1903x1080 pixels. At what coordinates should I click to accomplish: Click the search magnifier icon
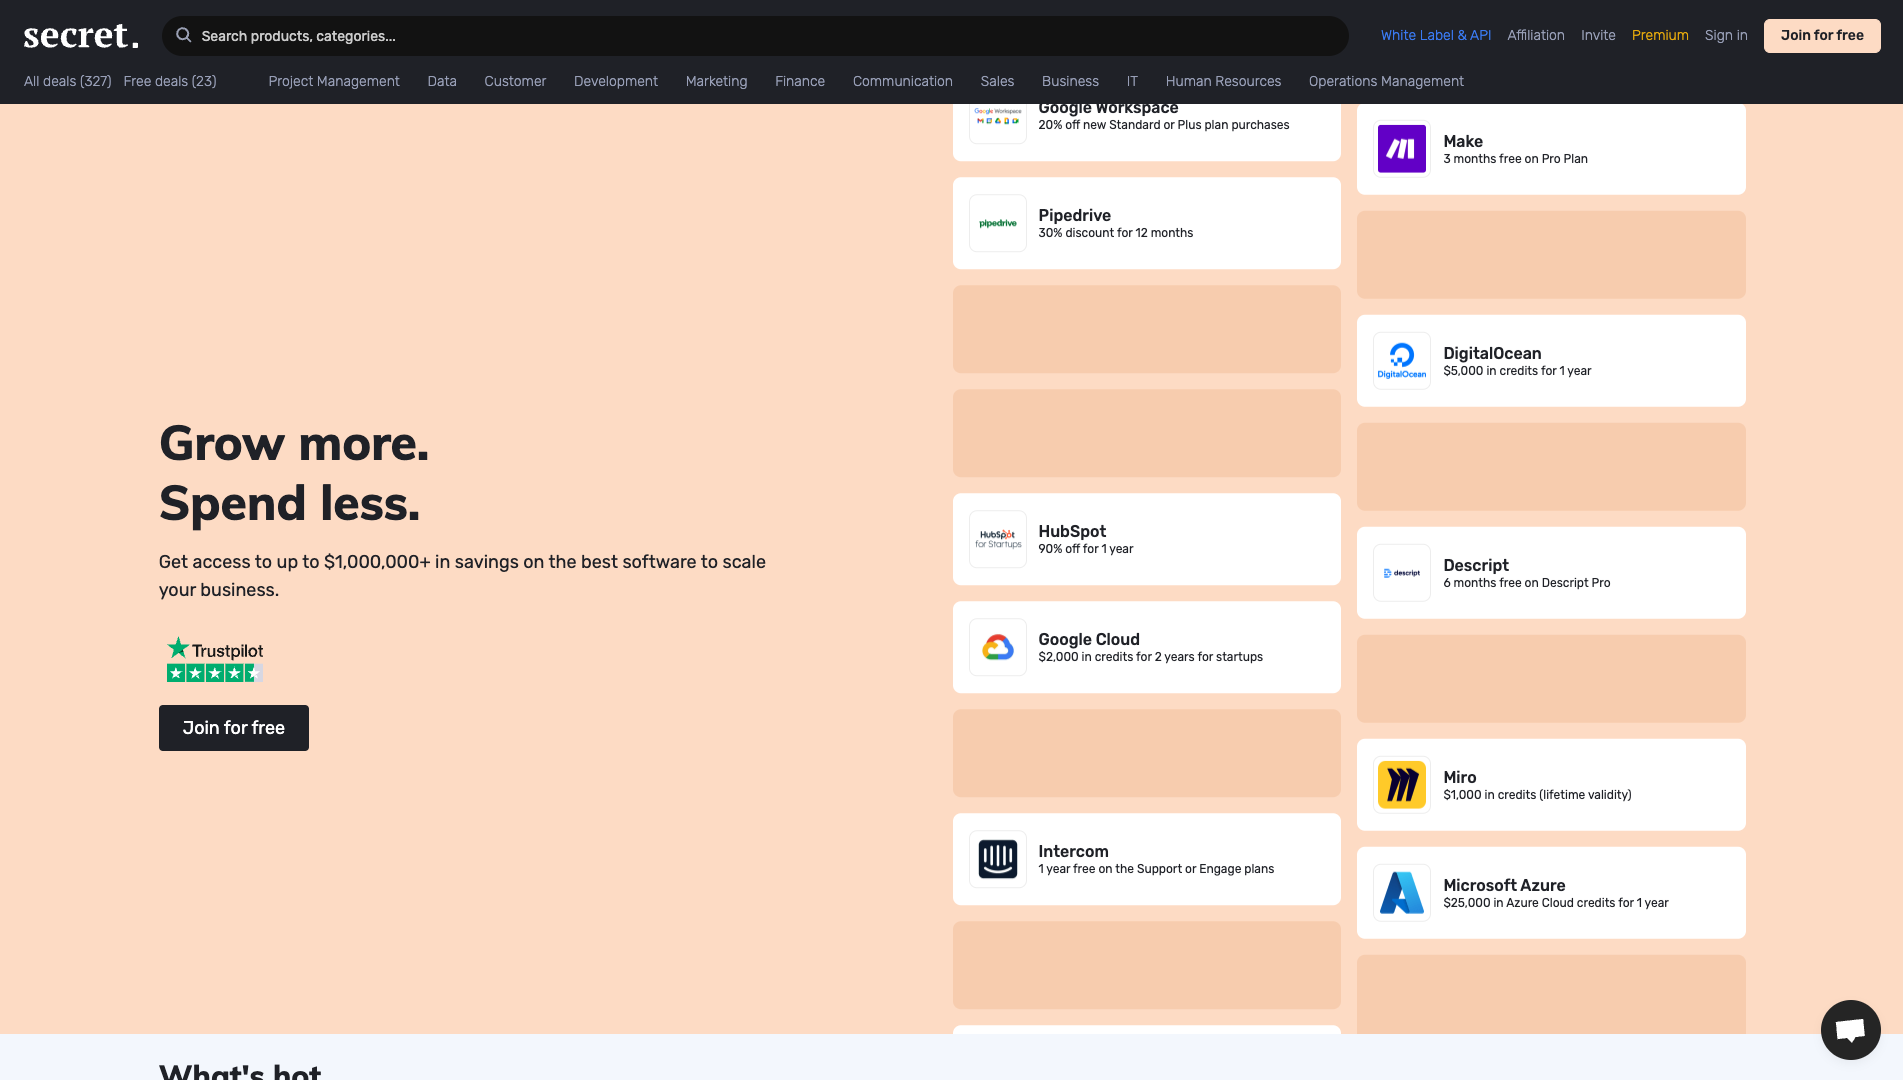(x=184, y=36)
